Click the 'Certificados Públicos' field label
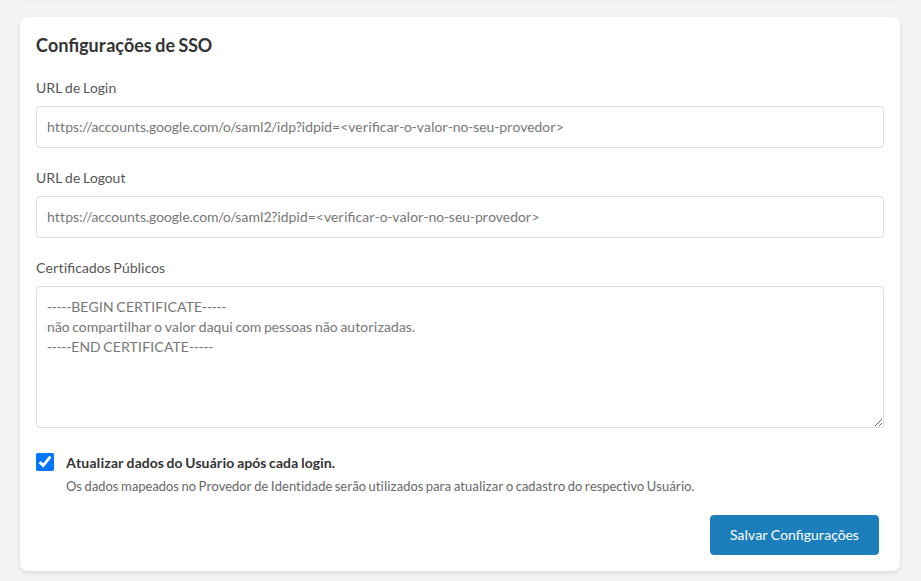Screen dimensions: 921x581 100,268
